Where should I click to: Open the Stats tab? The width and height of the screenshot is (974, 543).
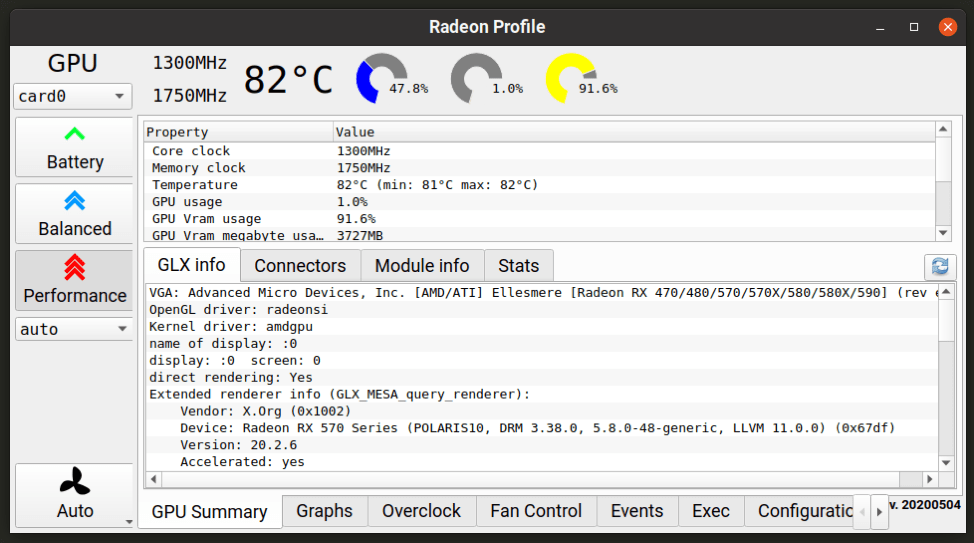pos(519,266)
